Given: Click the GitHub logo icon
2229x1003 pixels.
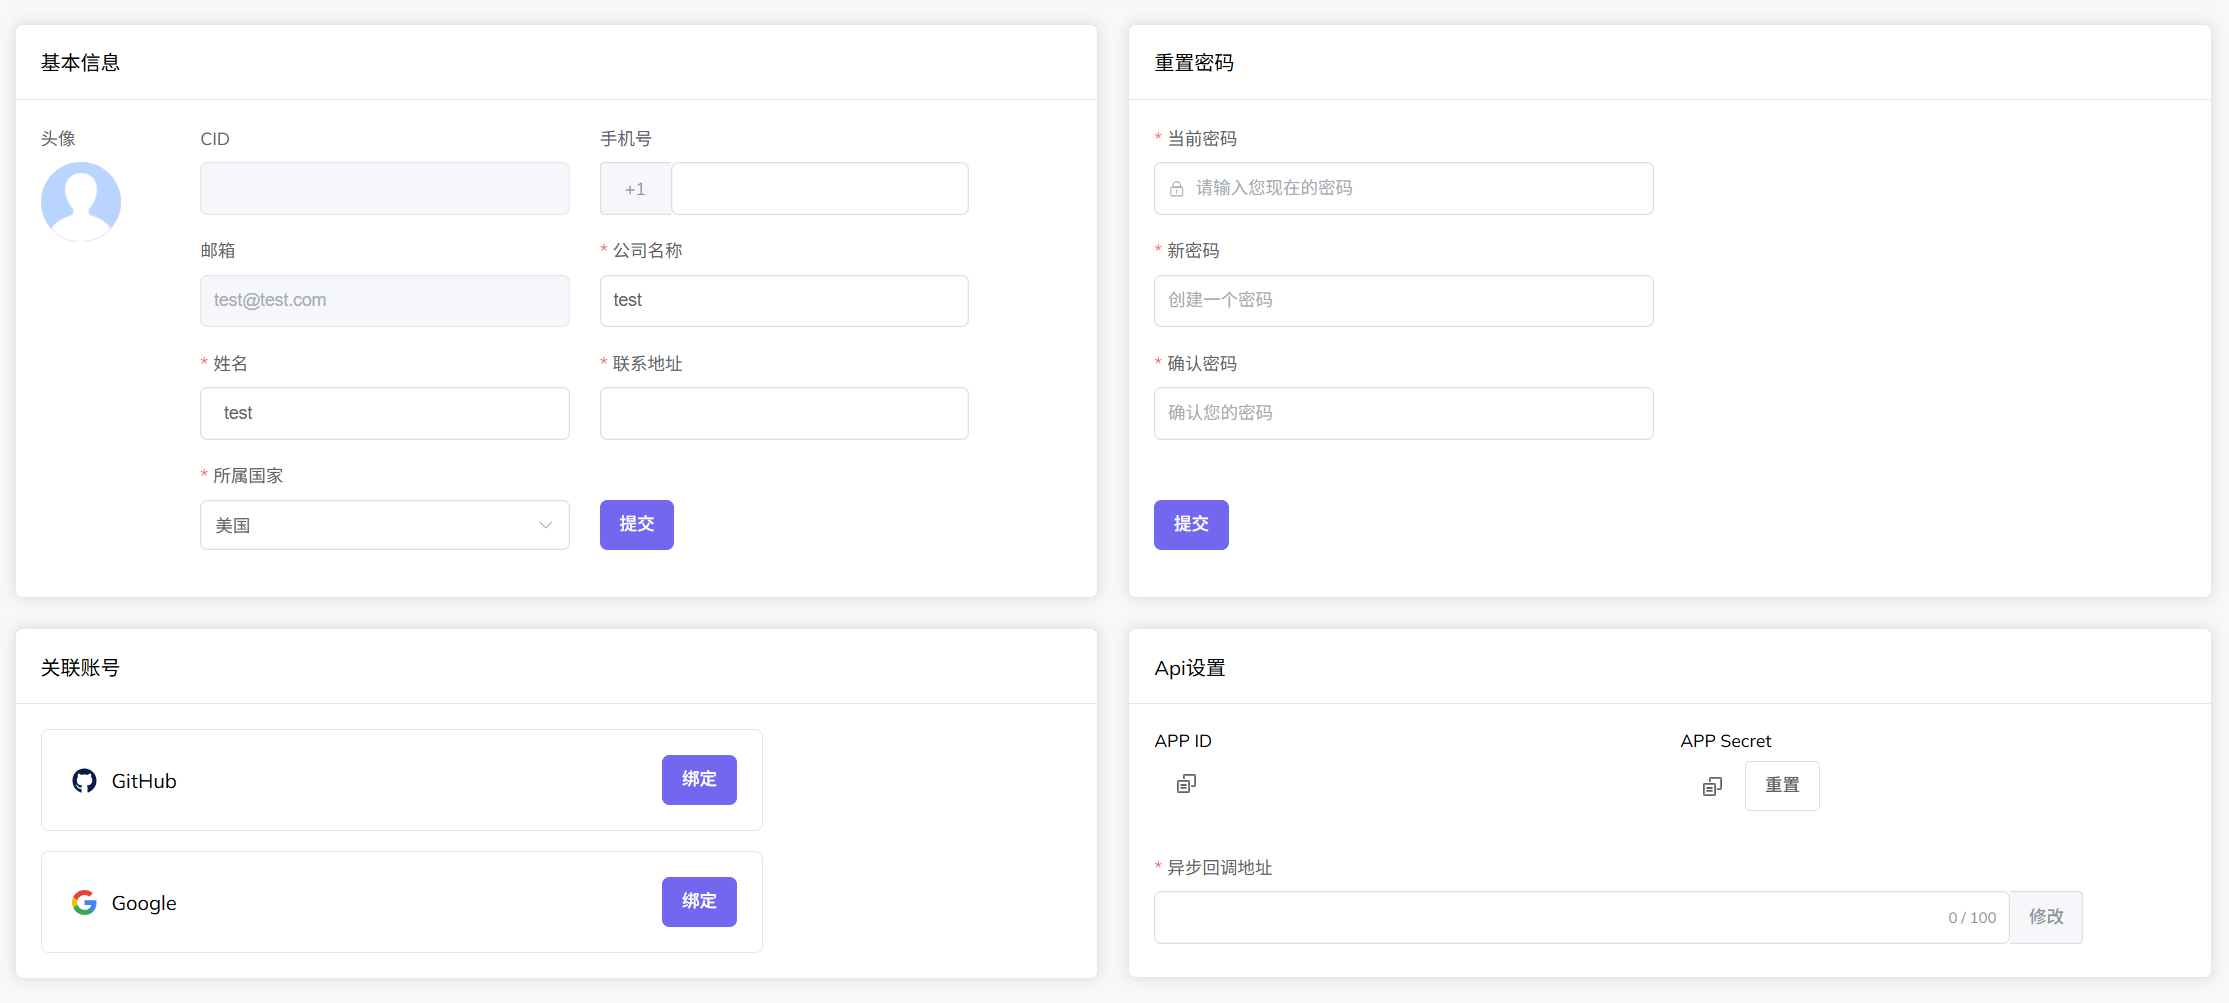Looking at the screenshot, I should coord(85,781).
